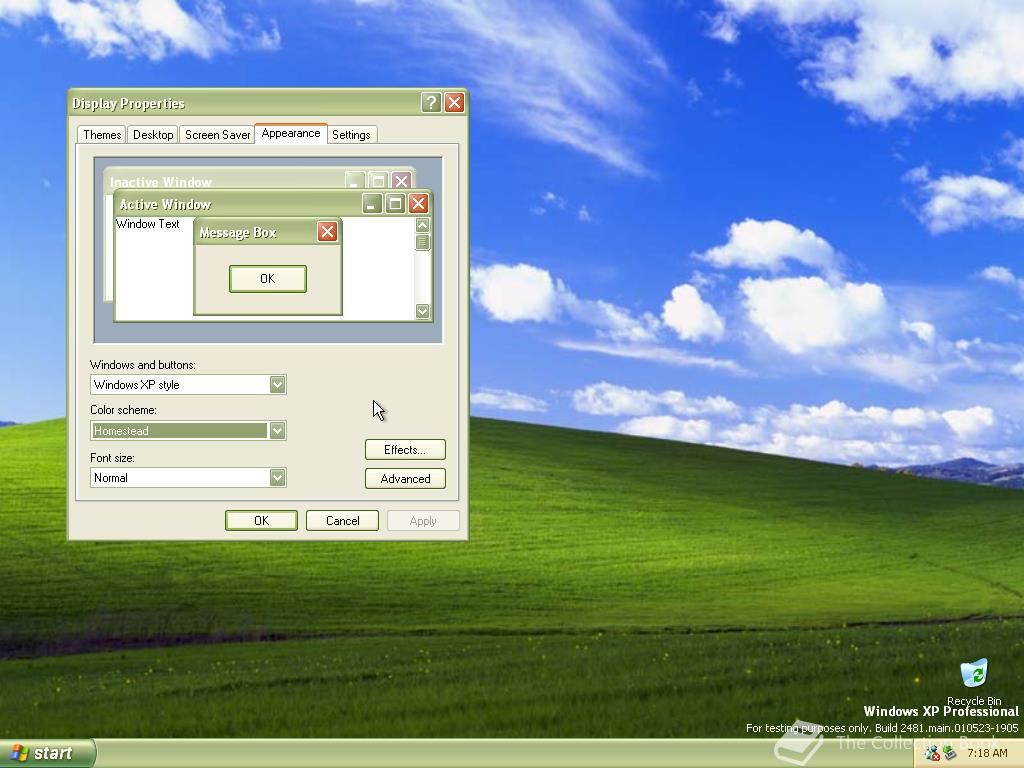Click the Active Window maximize icon in preview
1024x768 pixels.
pyautogui.click(x=395, y=204)
